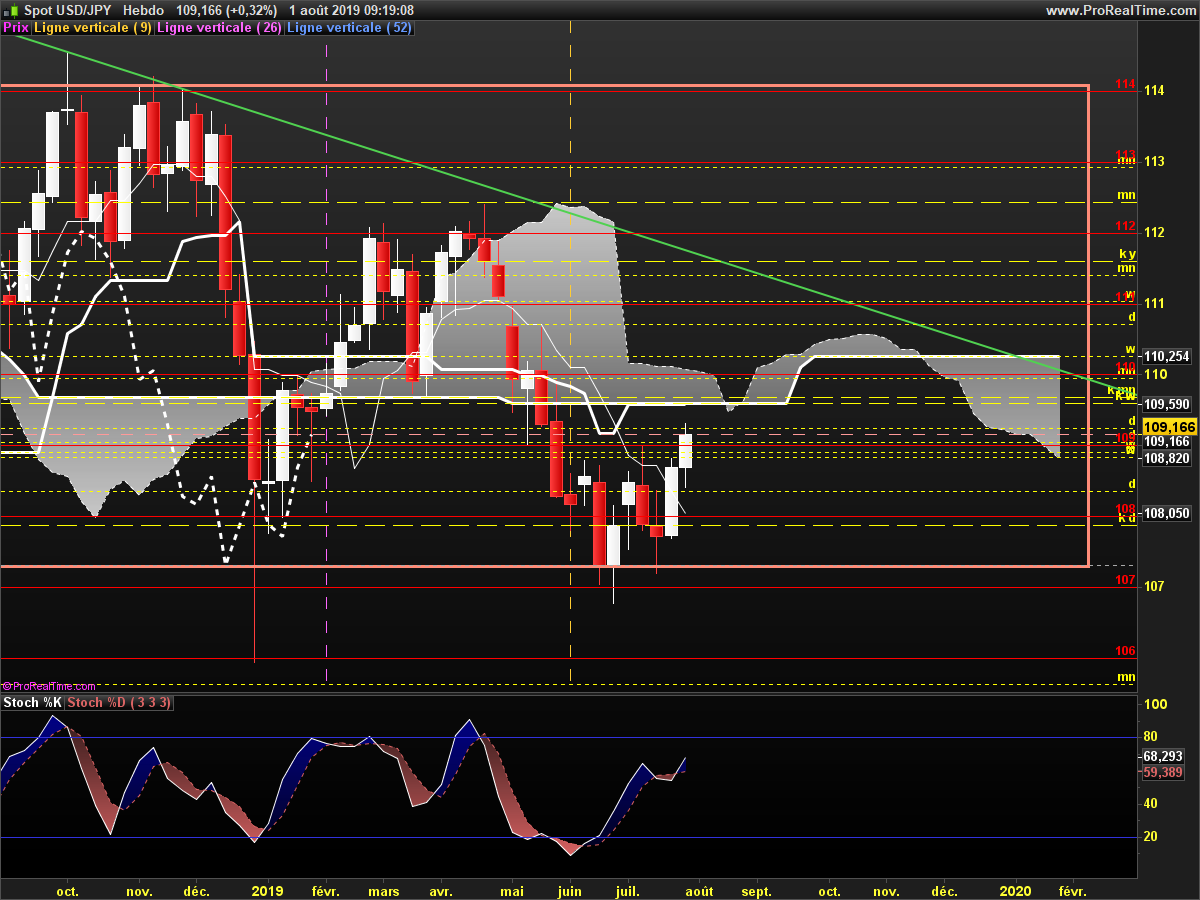Select the Stoch %D (3 3 3) label
Viewport: 1200px width, 900px height.
pos(119,703)
